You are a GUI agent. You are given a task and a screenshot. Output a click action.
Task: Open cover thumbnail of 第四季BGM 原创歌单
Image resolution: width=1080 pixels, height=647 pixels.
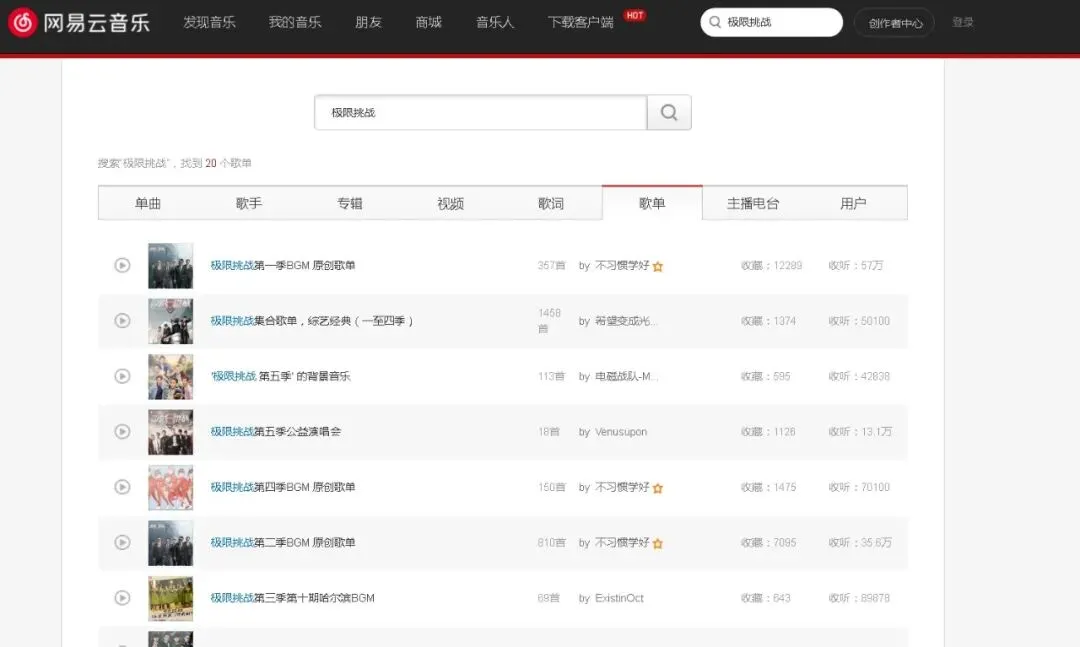171,487
